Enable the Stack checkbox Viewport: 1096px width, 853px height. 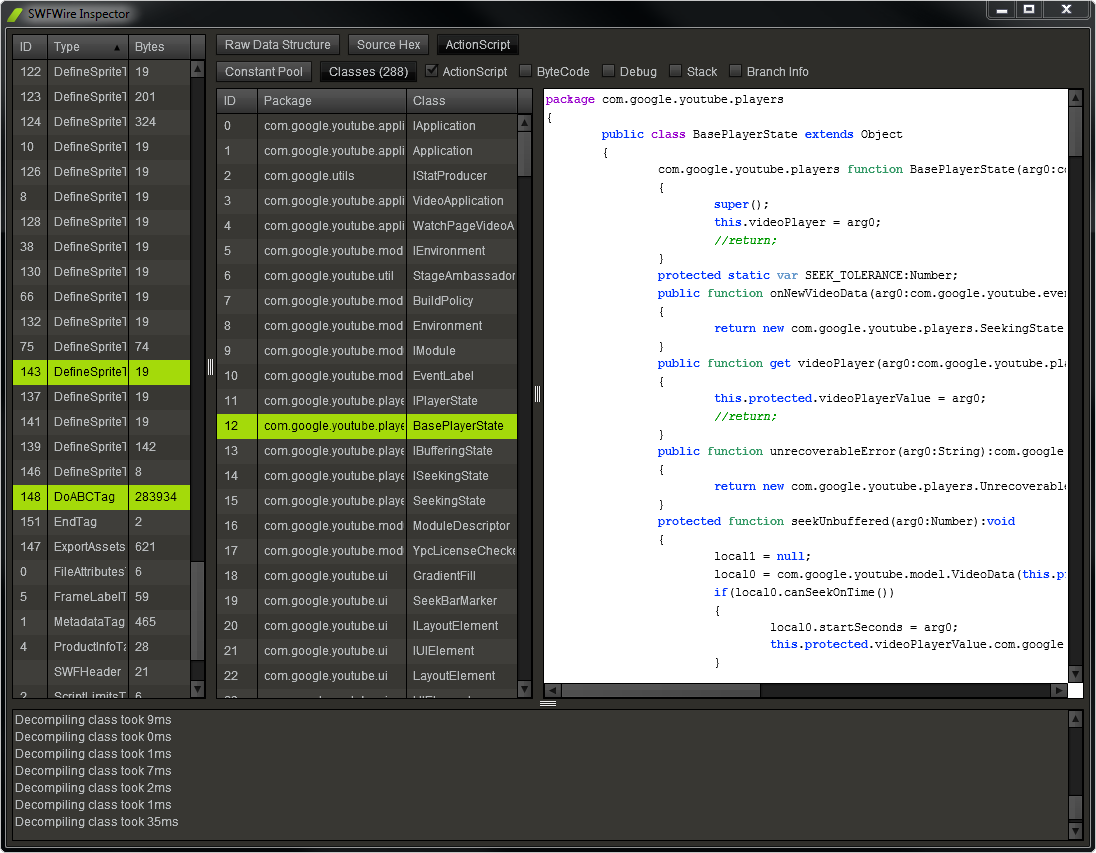pos(676,71)
